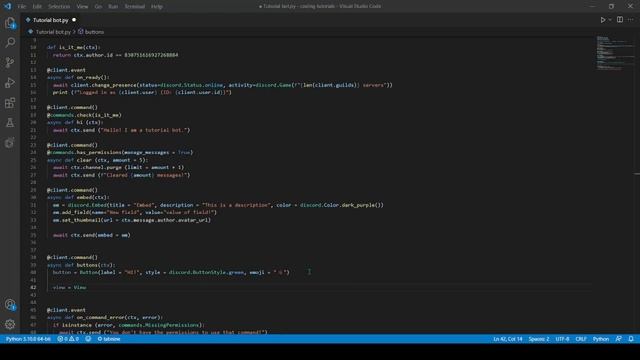640x360 pixels.
Task: Click the 'async def on_command_error' line
Action: (x=105, y=317)
